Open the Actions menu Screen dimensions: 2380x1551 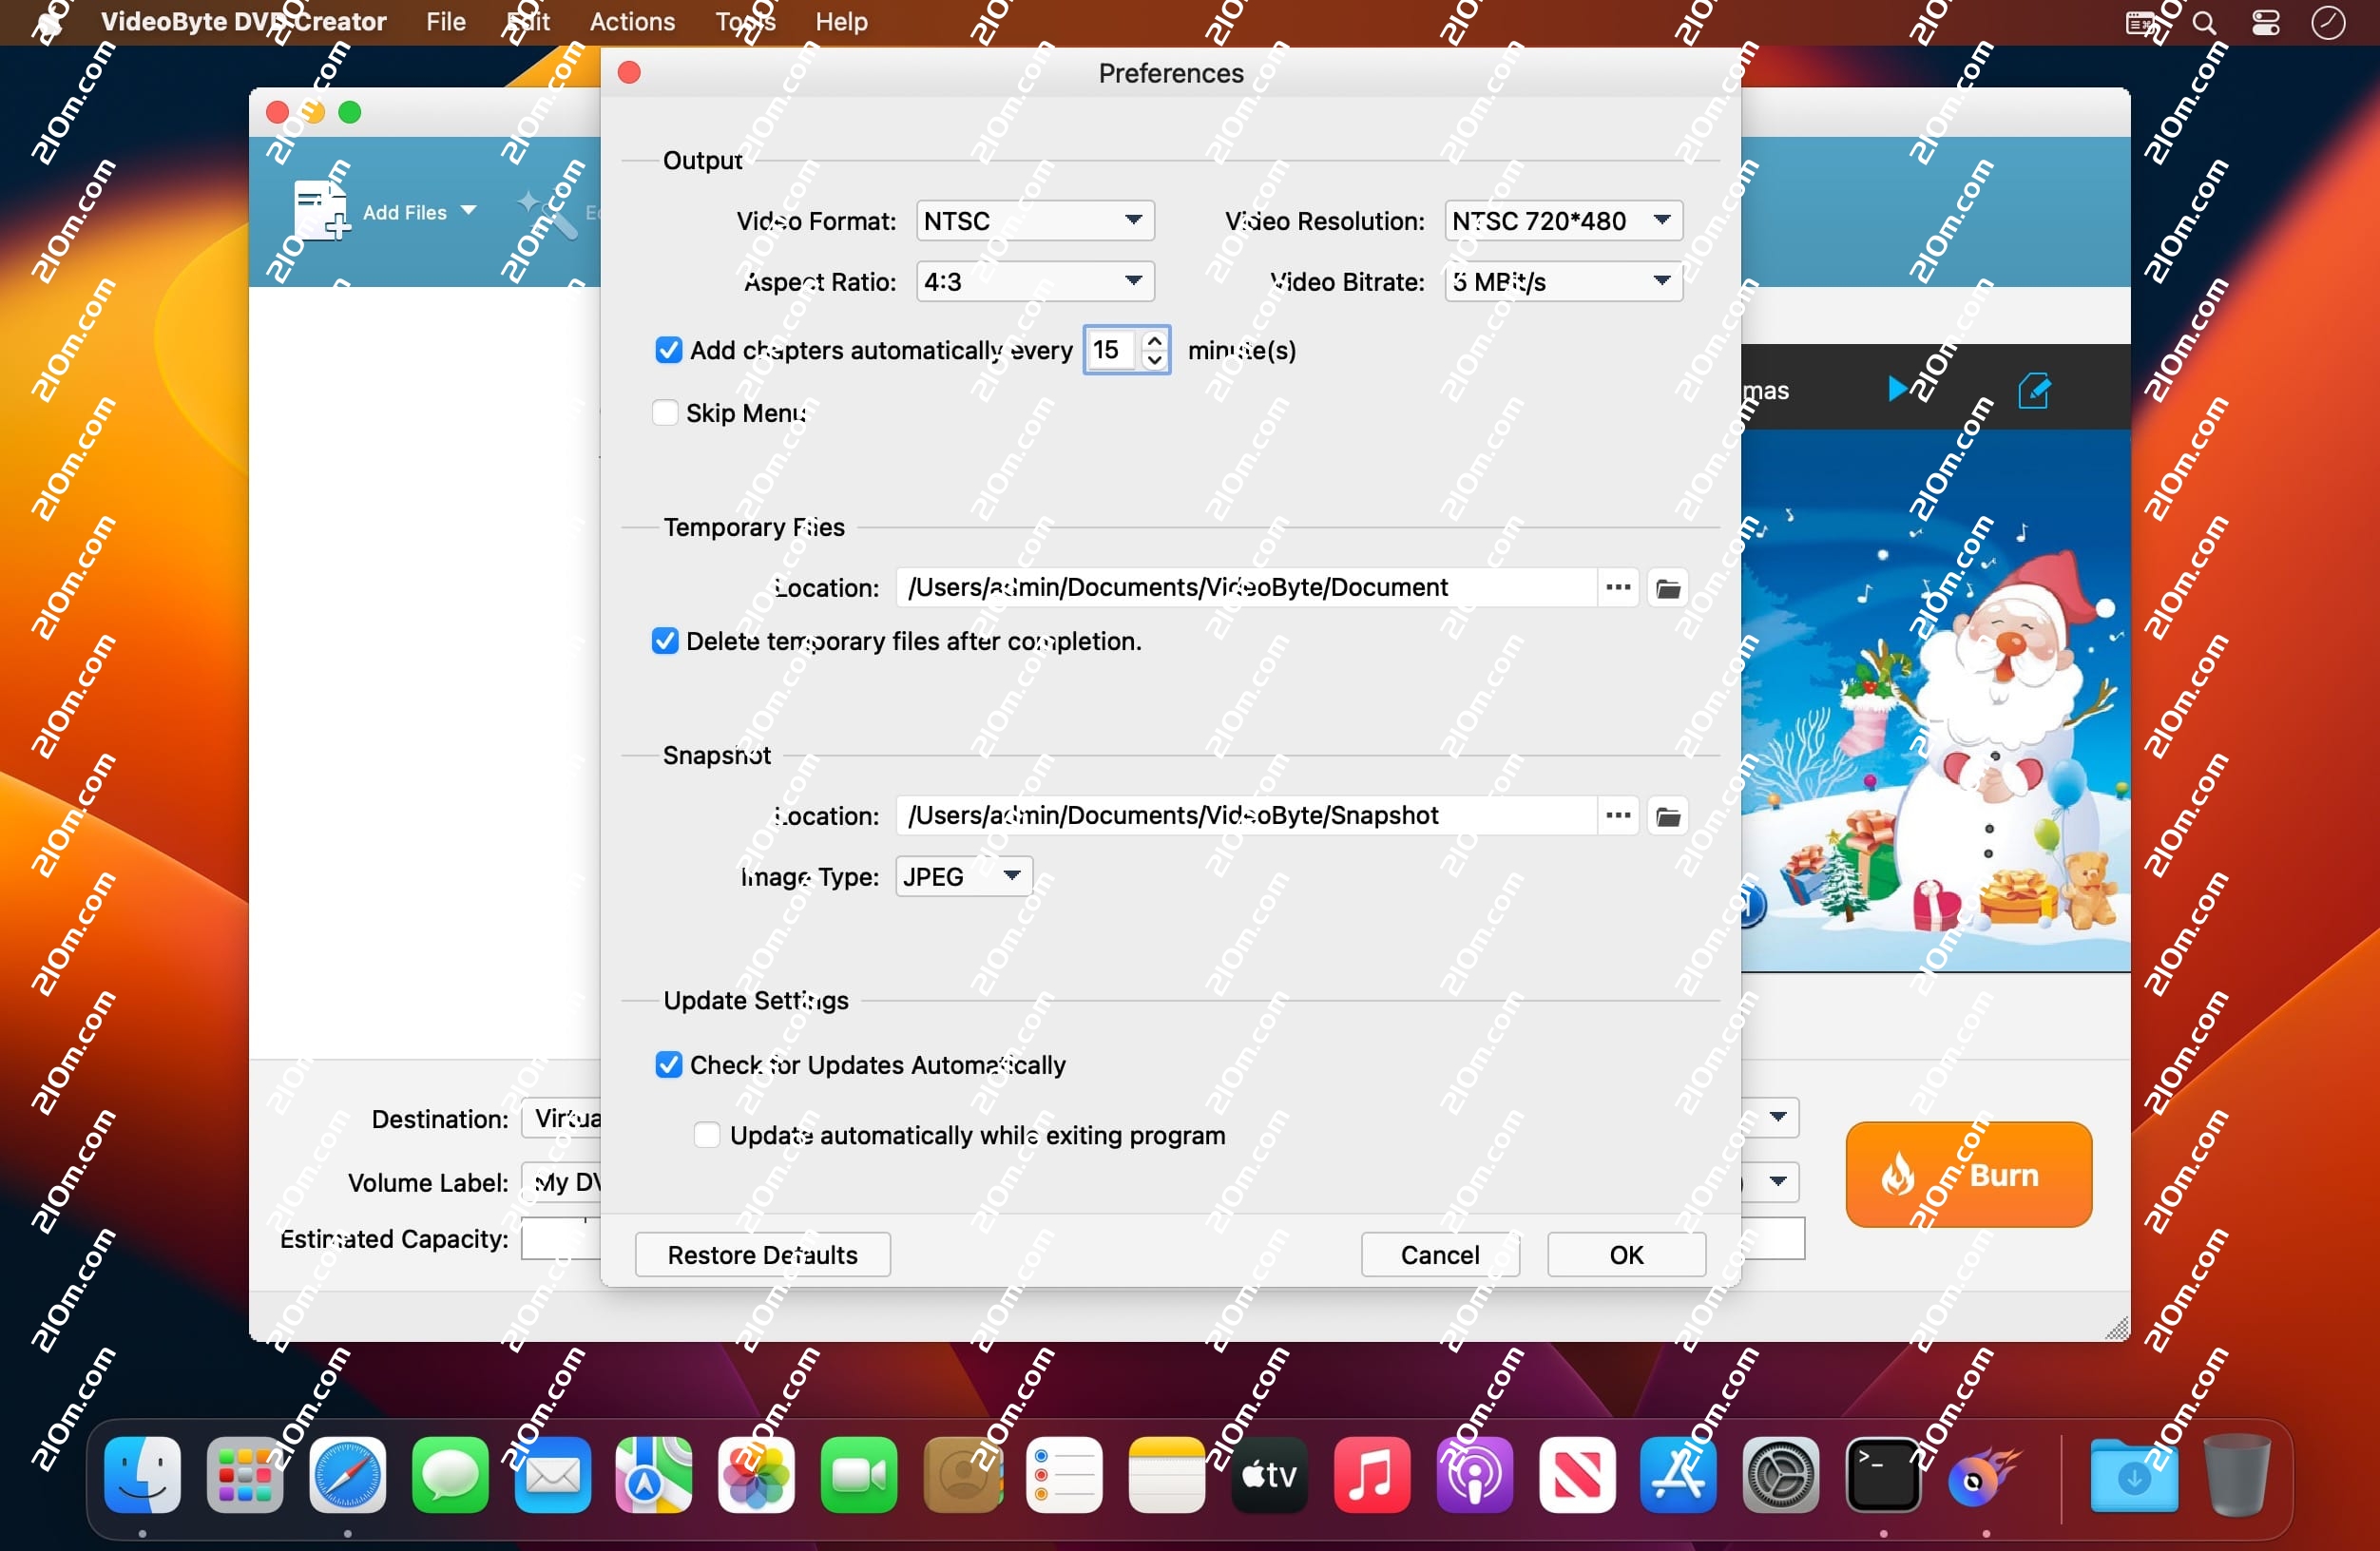point(632,22)
